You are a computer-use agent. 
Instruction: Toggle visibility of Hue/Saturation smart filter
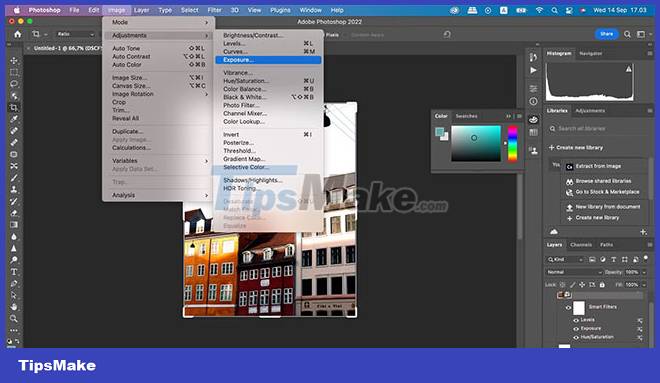click(x=576, y=338)
